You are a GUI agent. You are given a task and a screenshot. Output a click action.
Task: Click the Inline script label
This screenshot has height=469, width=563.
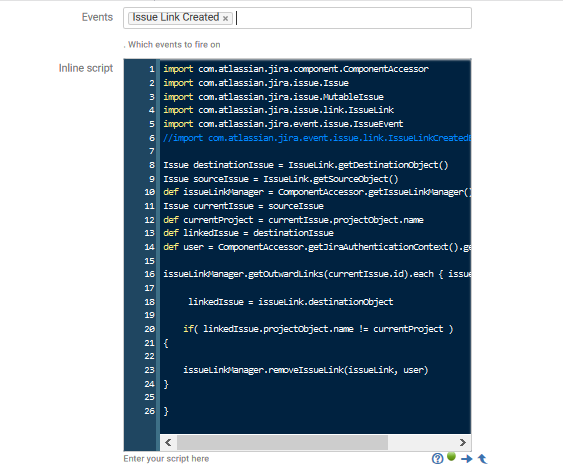[86, 68]
